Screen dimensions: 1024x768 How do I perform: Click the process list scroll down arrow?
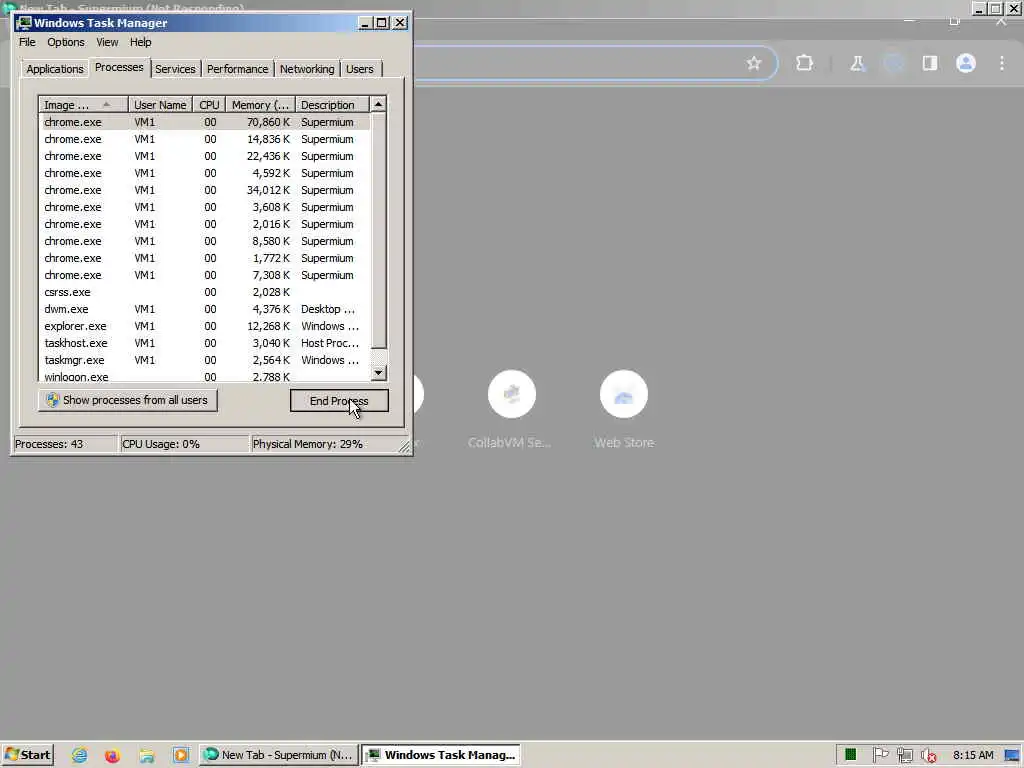378,373
